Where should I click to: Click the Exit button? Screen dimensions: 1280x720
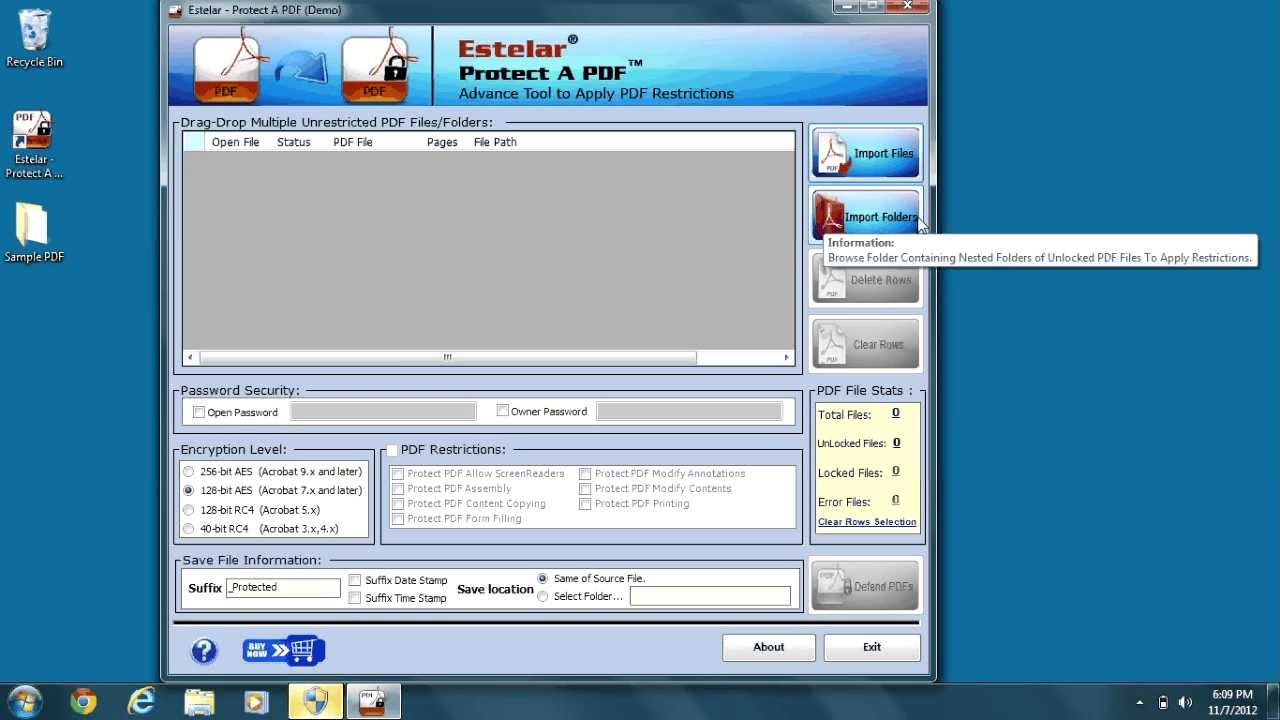(x=872, y=647)
